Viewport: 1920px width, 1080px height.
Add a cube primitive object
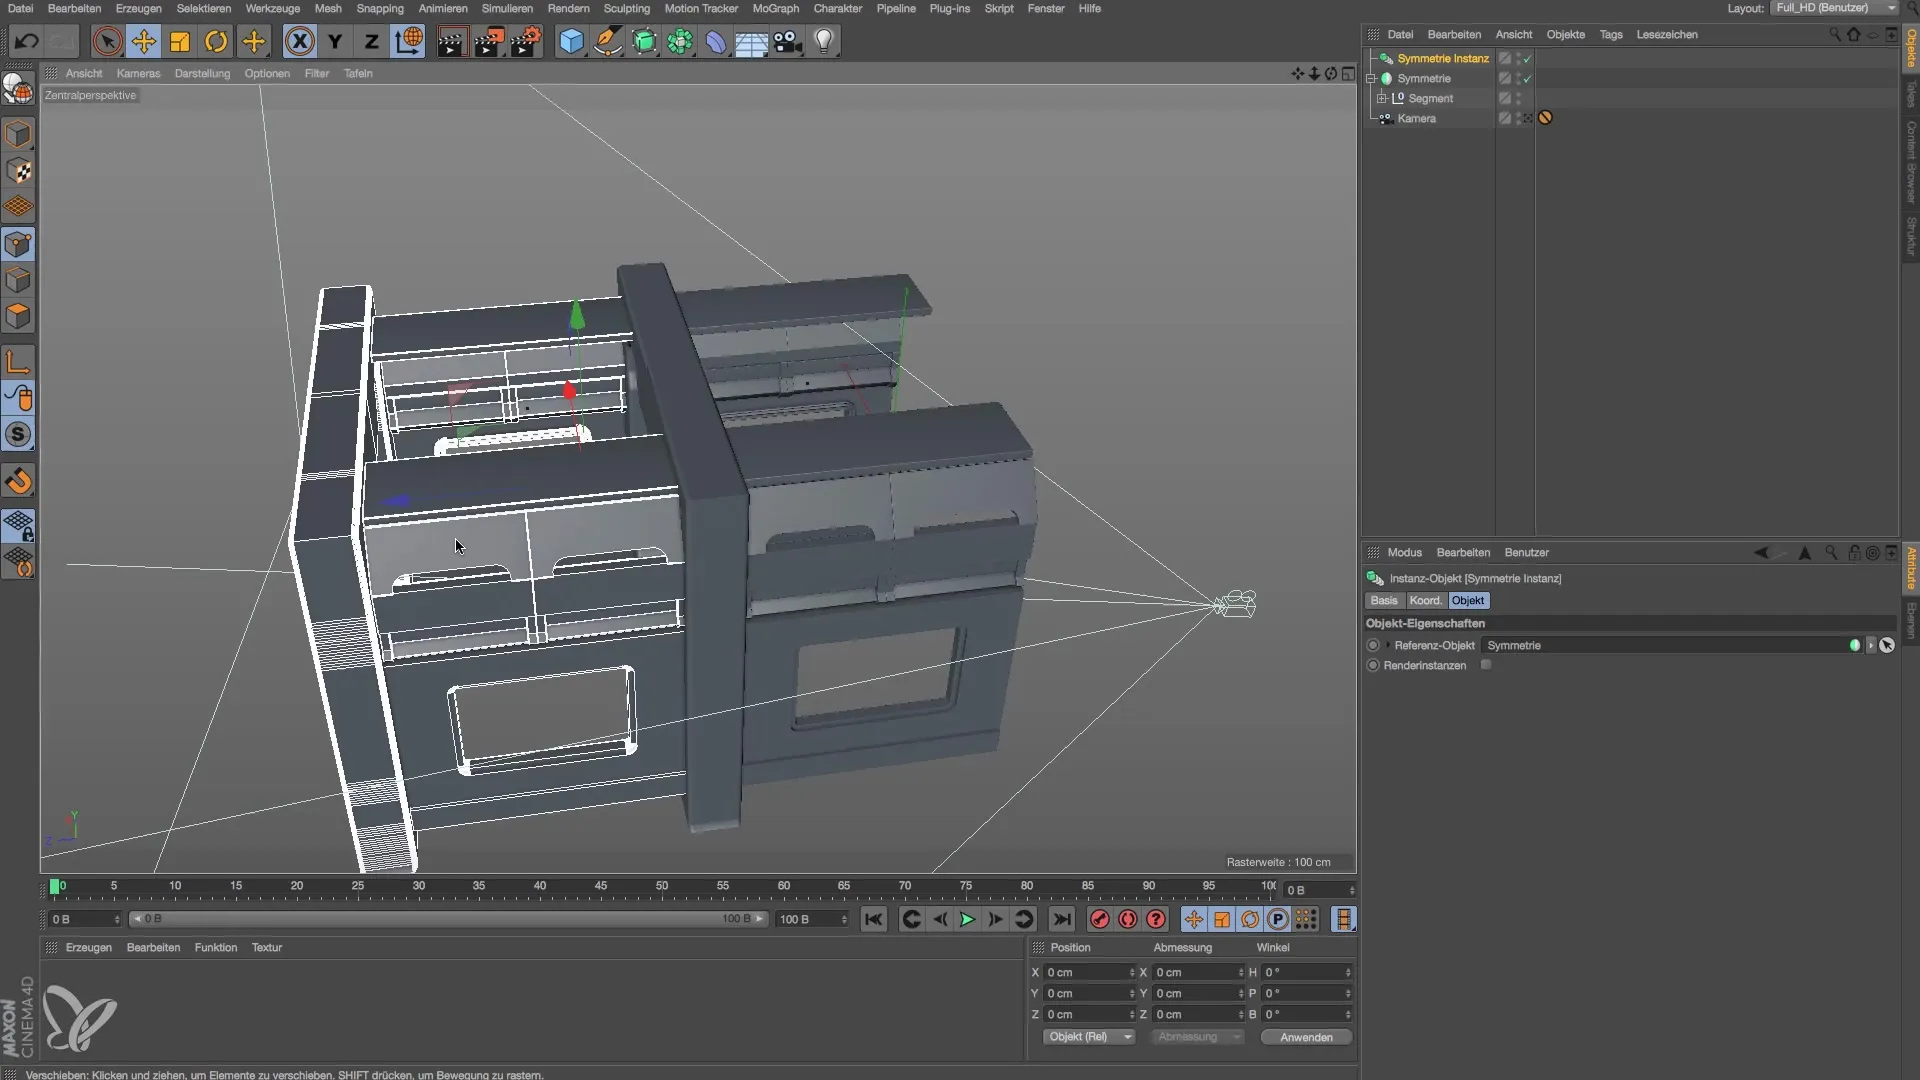click(x=571, y=41)
